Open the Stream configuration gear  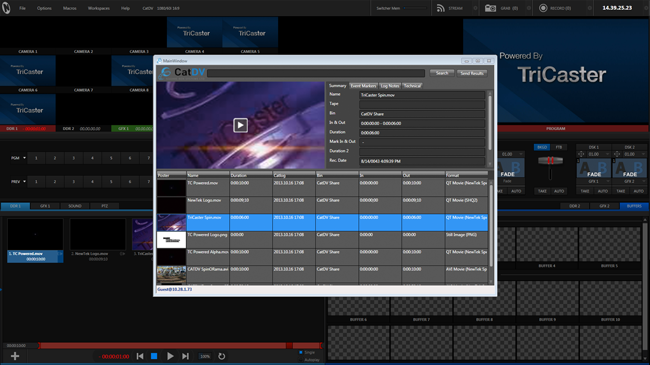click(475, 8)
